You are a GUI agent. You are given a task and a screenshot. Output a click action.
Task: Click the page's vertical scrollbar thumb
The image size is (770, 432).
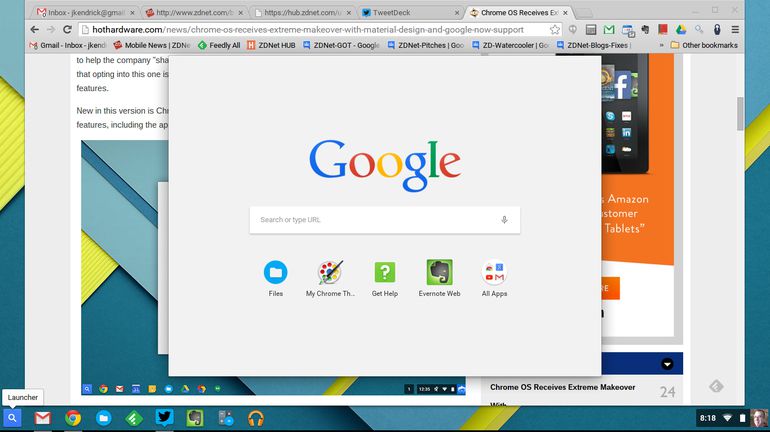click(740, 114)
